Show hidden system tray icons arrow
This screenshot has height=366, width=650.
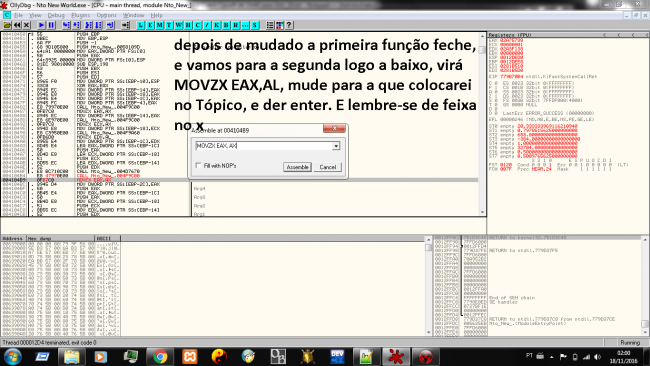click(551, 356)
